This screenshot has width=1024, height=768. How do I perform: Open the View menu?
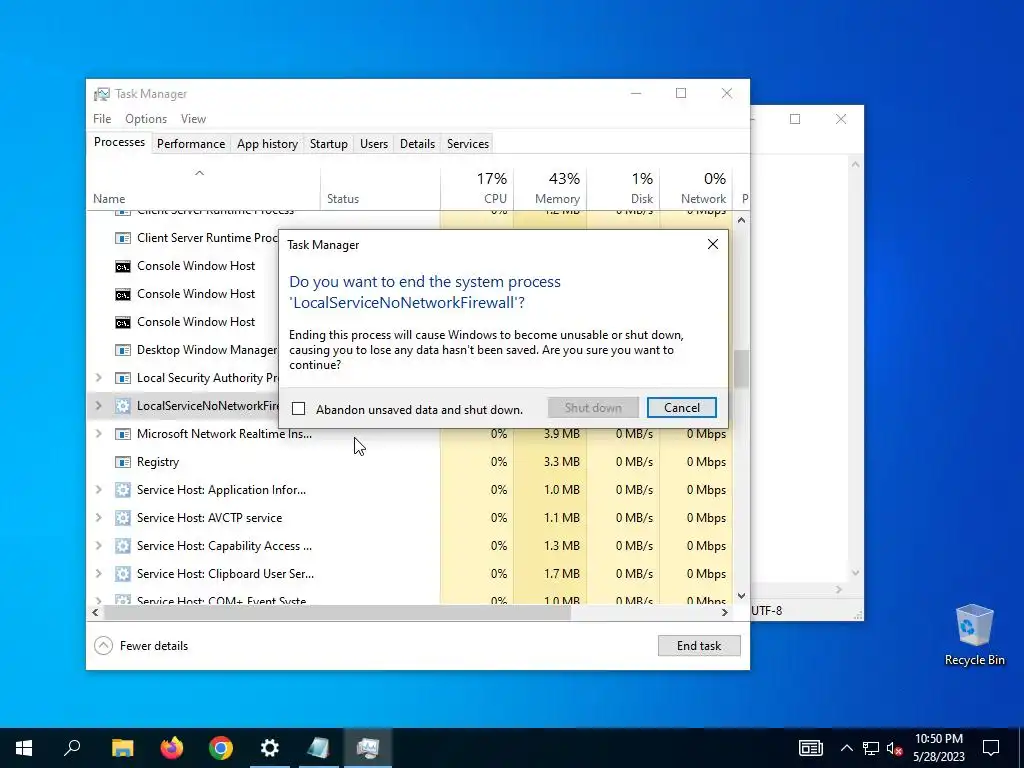coord(193,119)
